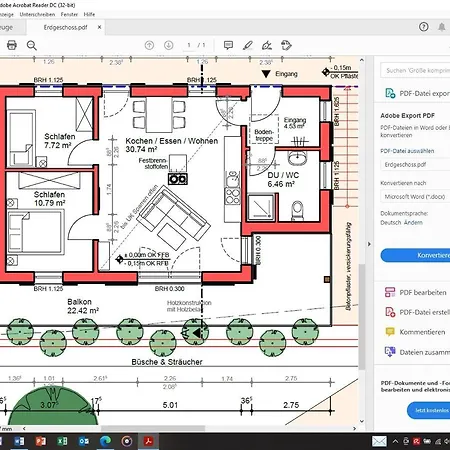This screenshot has width=450, height=450.
Task: Click 'Schlafen 7.72 m²' room label
Action: pyautogui.click(x=59, y=141)
